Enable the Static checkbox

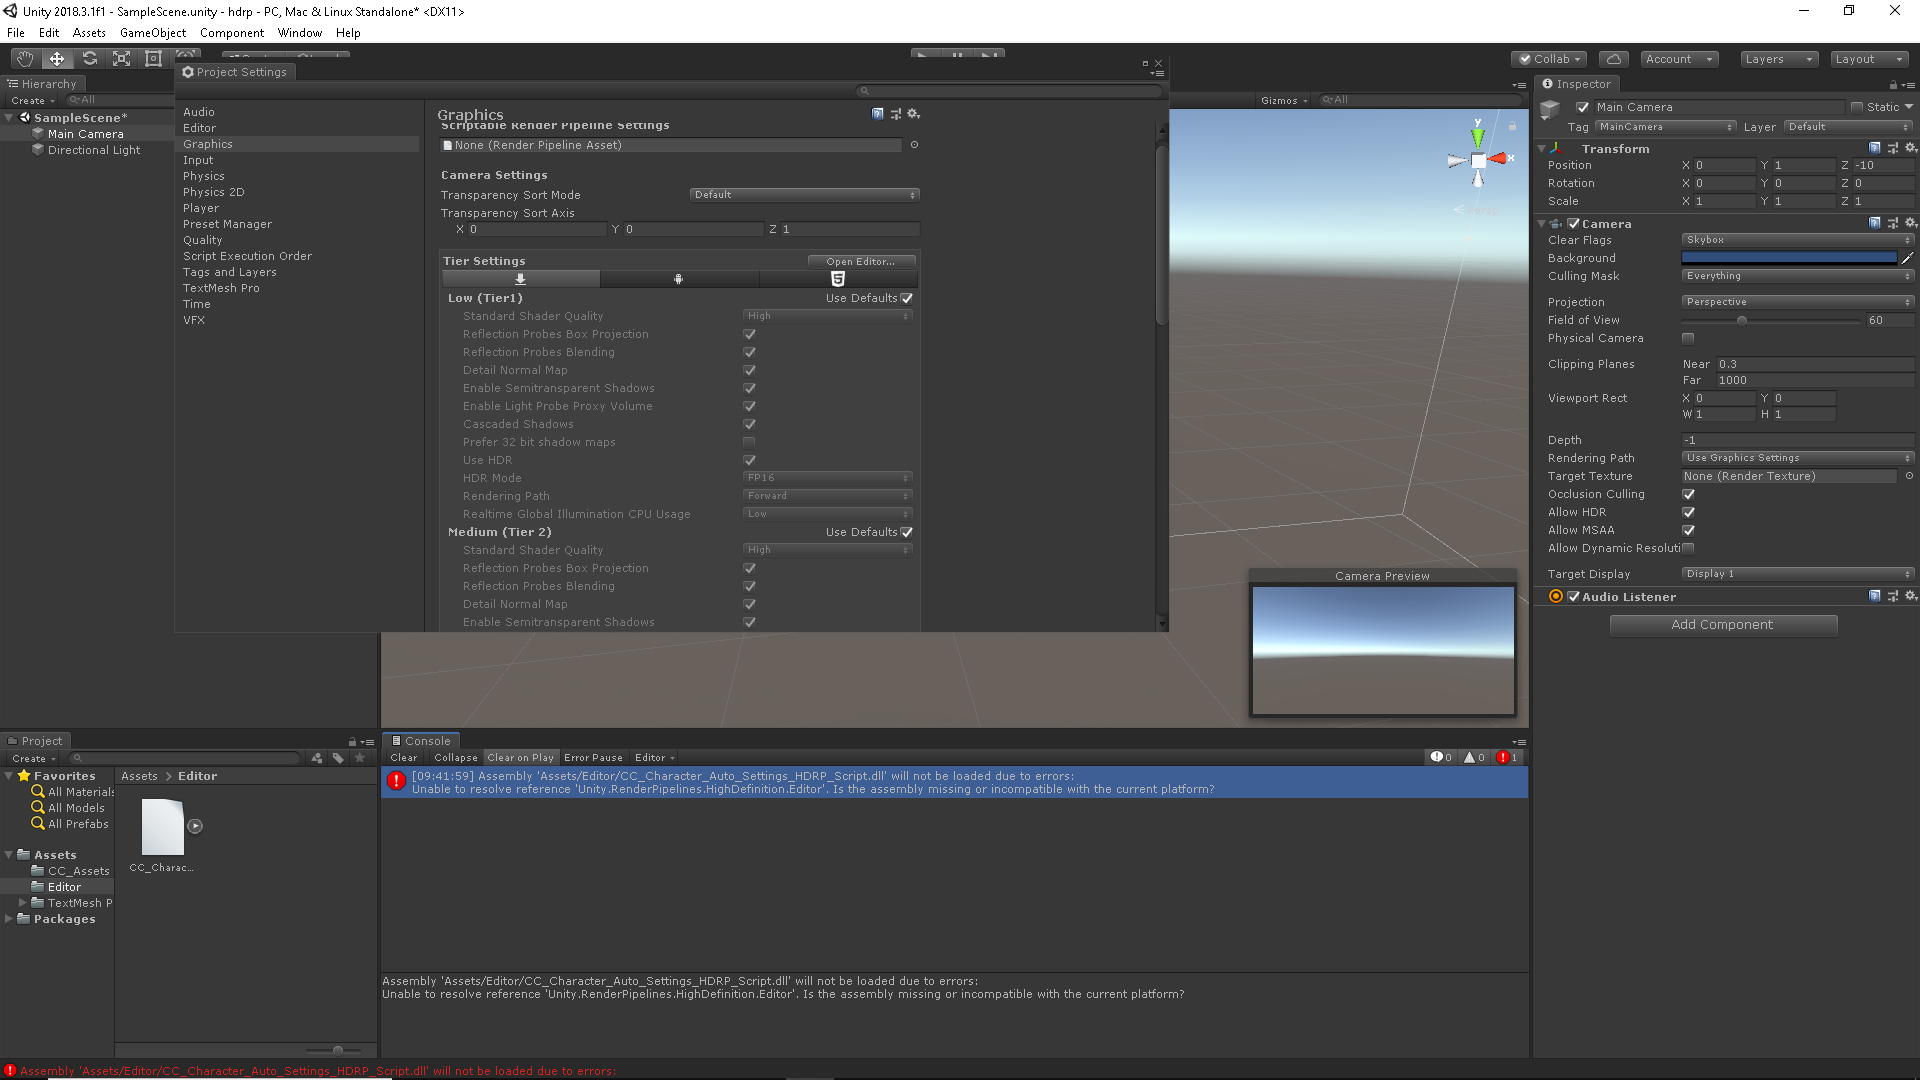pyautogui.click(x=1857, y=107)
